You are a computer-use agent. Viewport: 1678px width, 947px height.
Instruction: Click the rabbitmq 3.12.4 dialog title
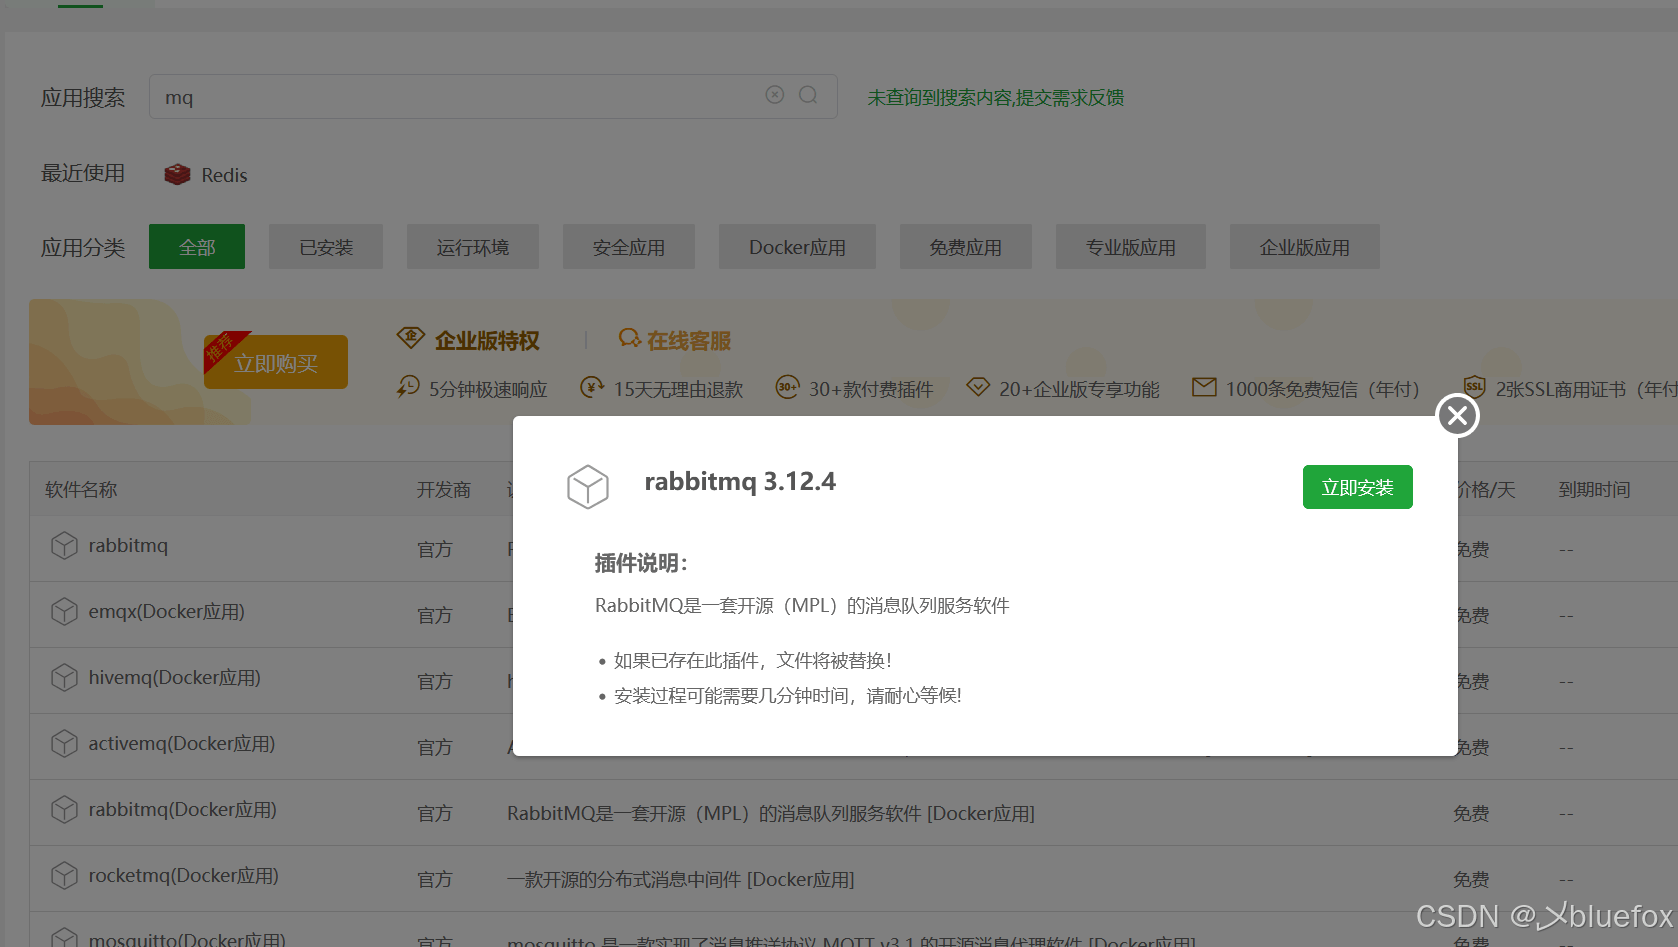coord(740,481)
